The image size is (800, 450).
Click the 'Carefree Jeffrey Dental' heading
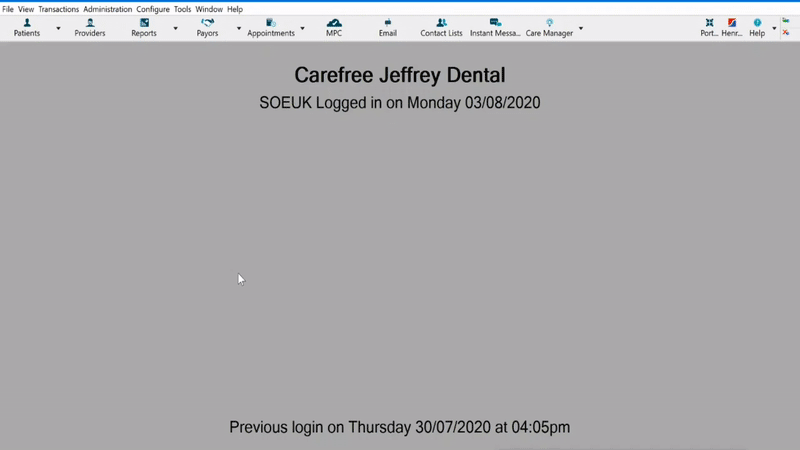pos(400,76)
